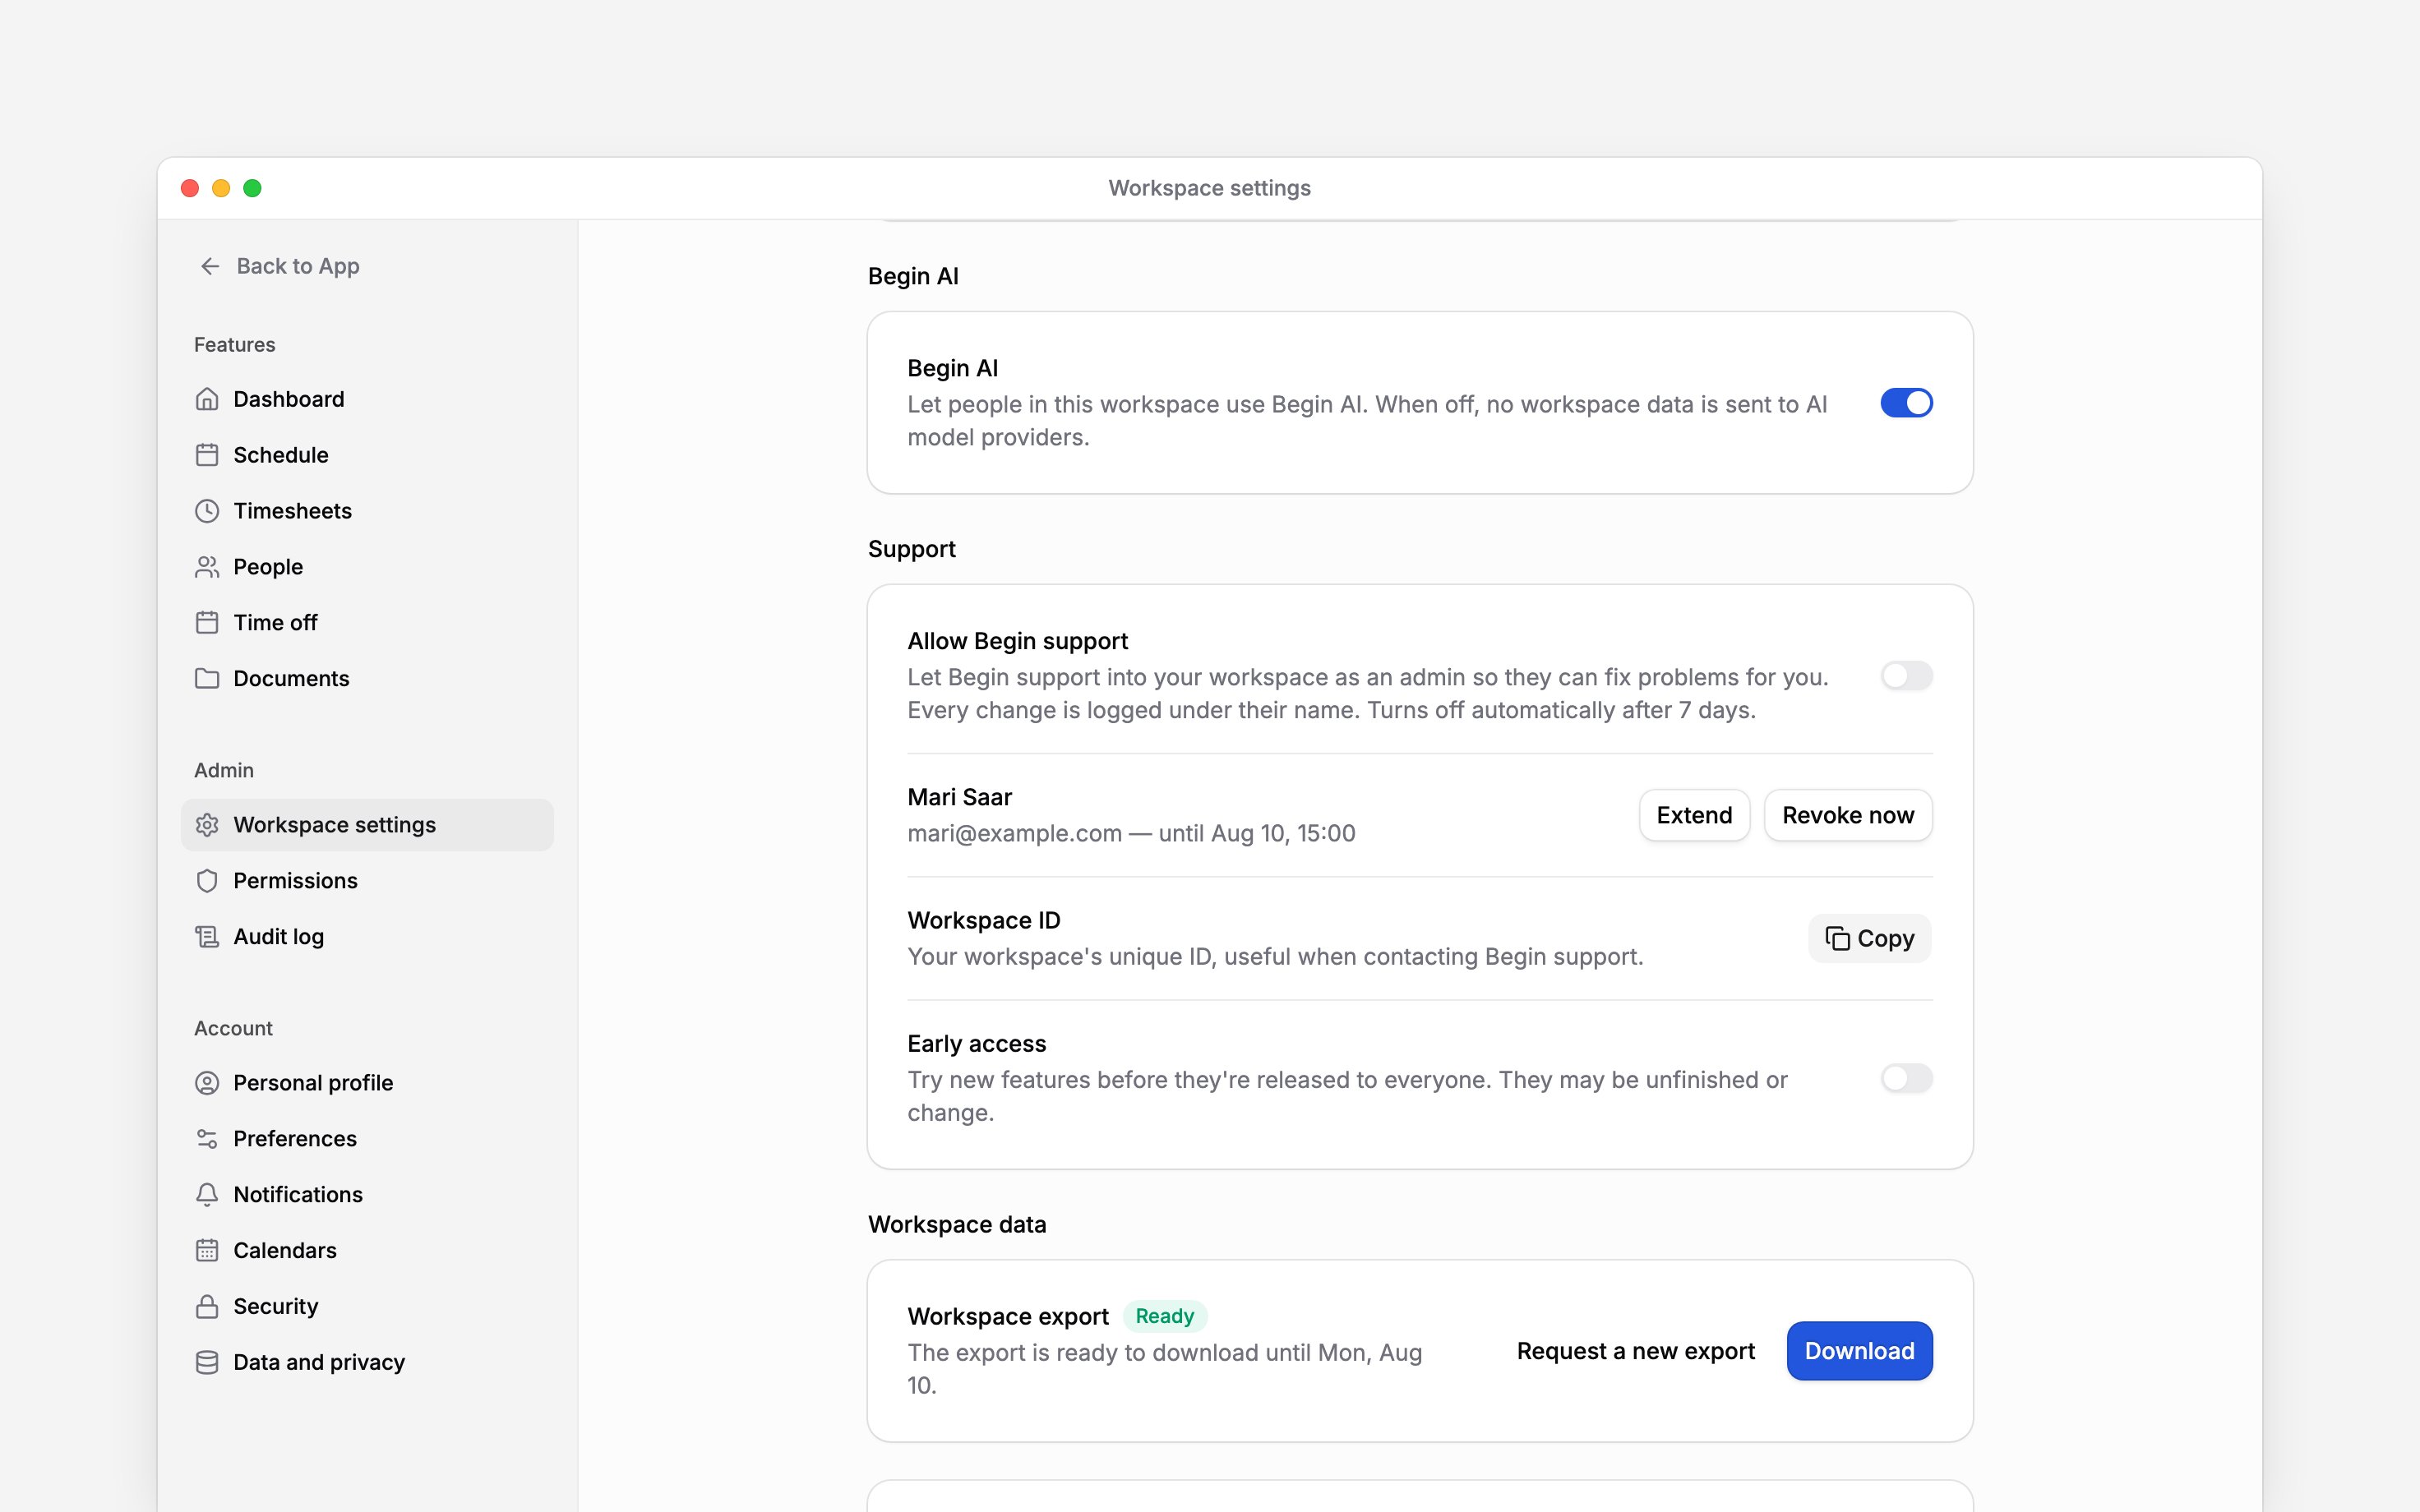Open the Dashboard page label
The height and width of the screenshot is (1512, 2420).
(x=289, y=399)
